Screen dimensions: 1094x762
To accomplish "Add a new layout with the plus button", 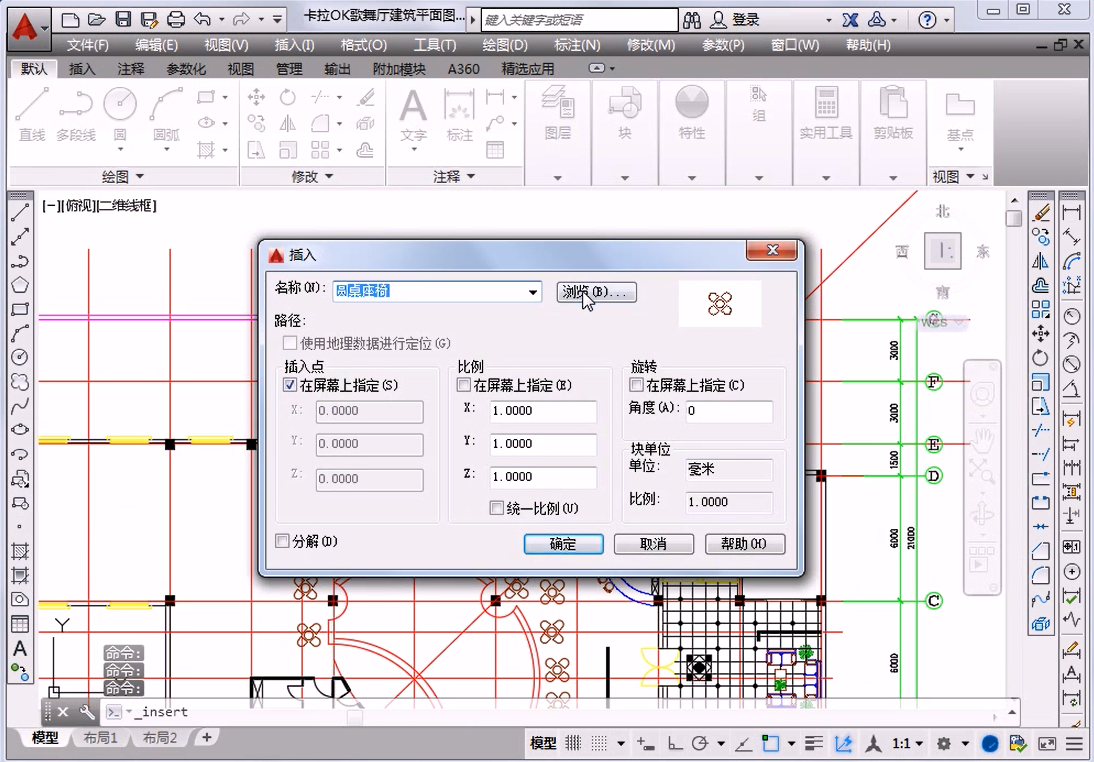I will (x=207, y=737).
